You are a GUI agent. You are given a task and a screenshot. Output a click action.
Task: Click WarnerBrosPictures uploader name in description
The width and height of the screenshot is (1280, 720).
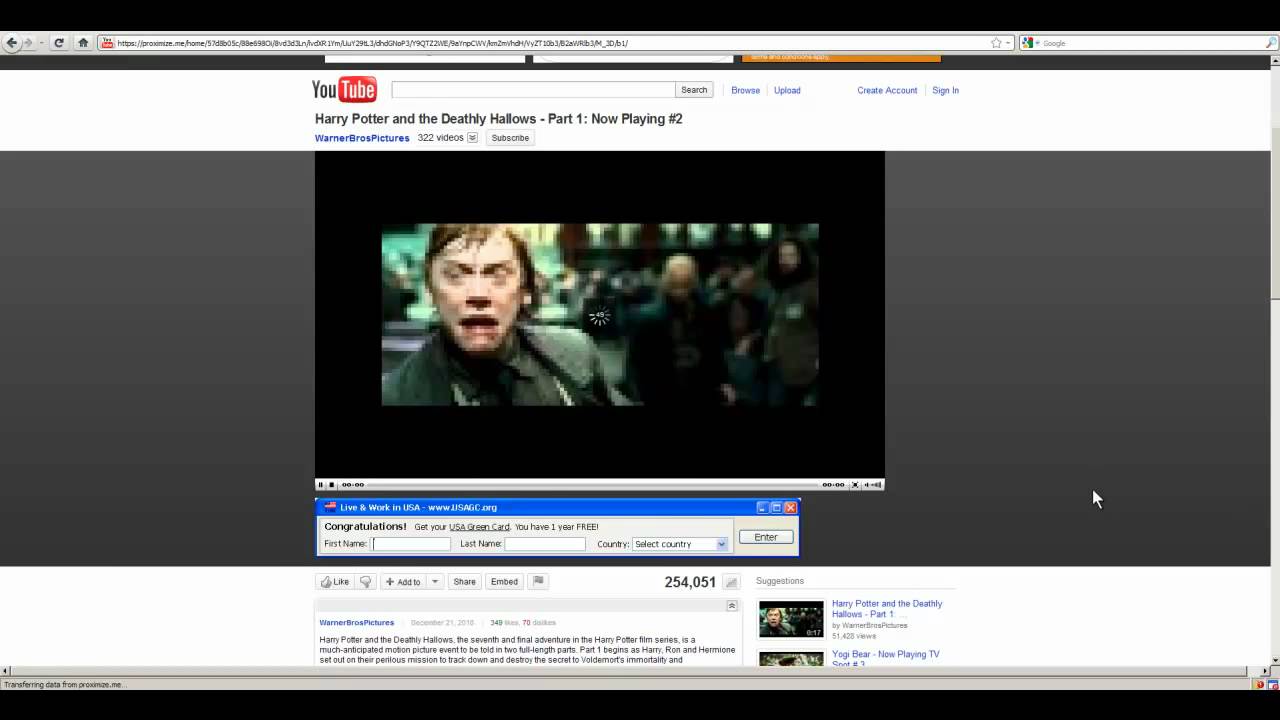click(x=357, y=623)
